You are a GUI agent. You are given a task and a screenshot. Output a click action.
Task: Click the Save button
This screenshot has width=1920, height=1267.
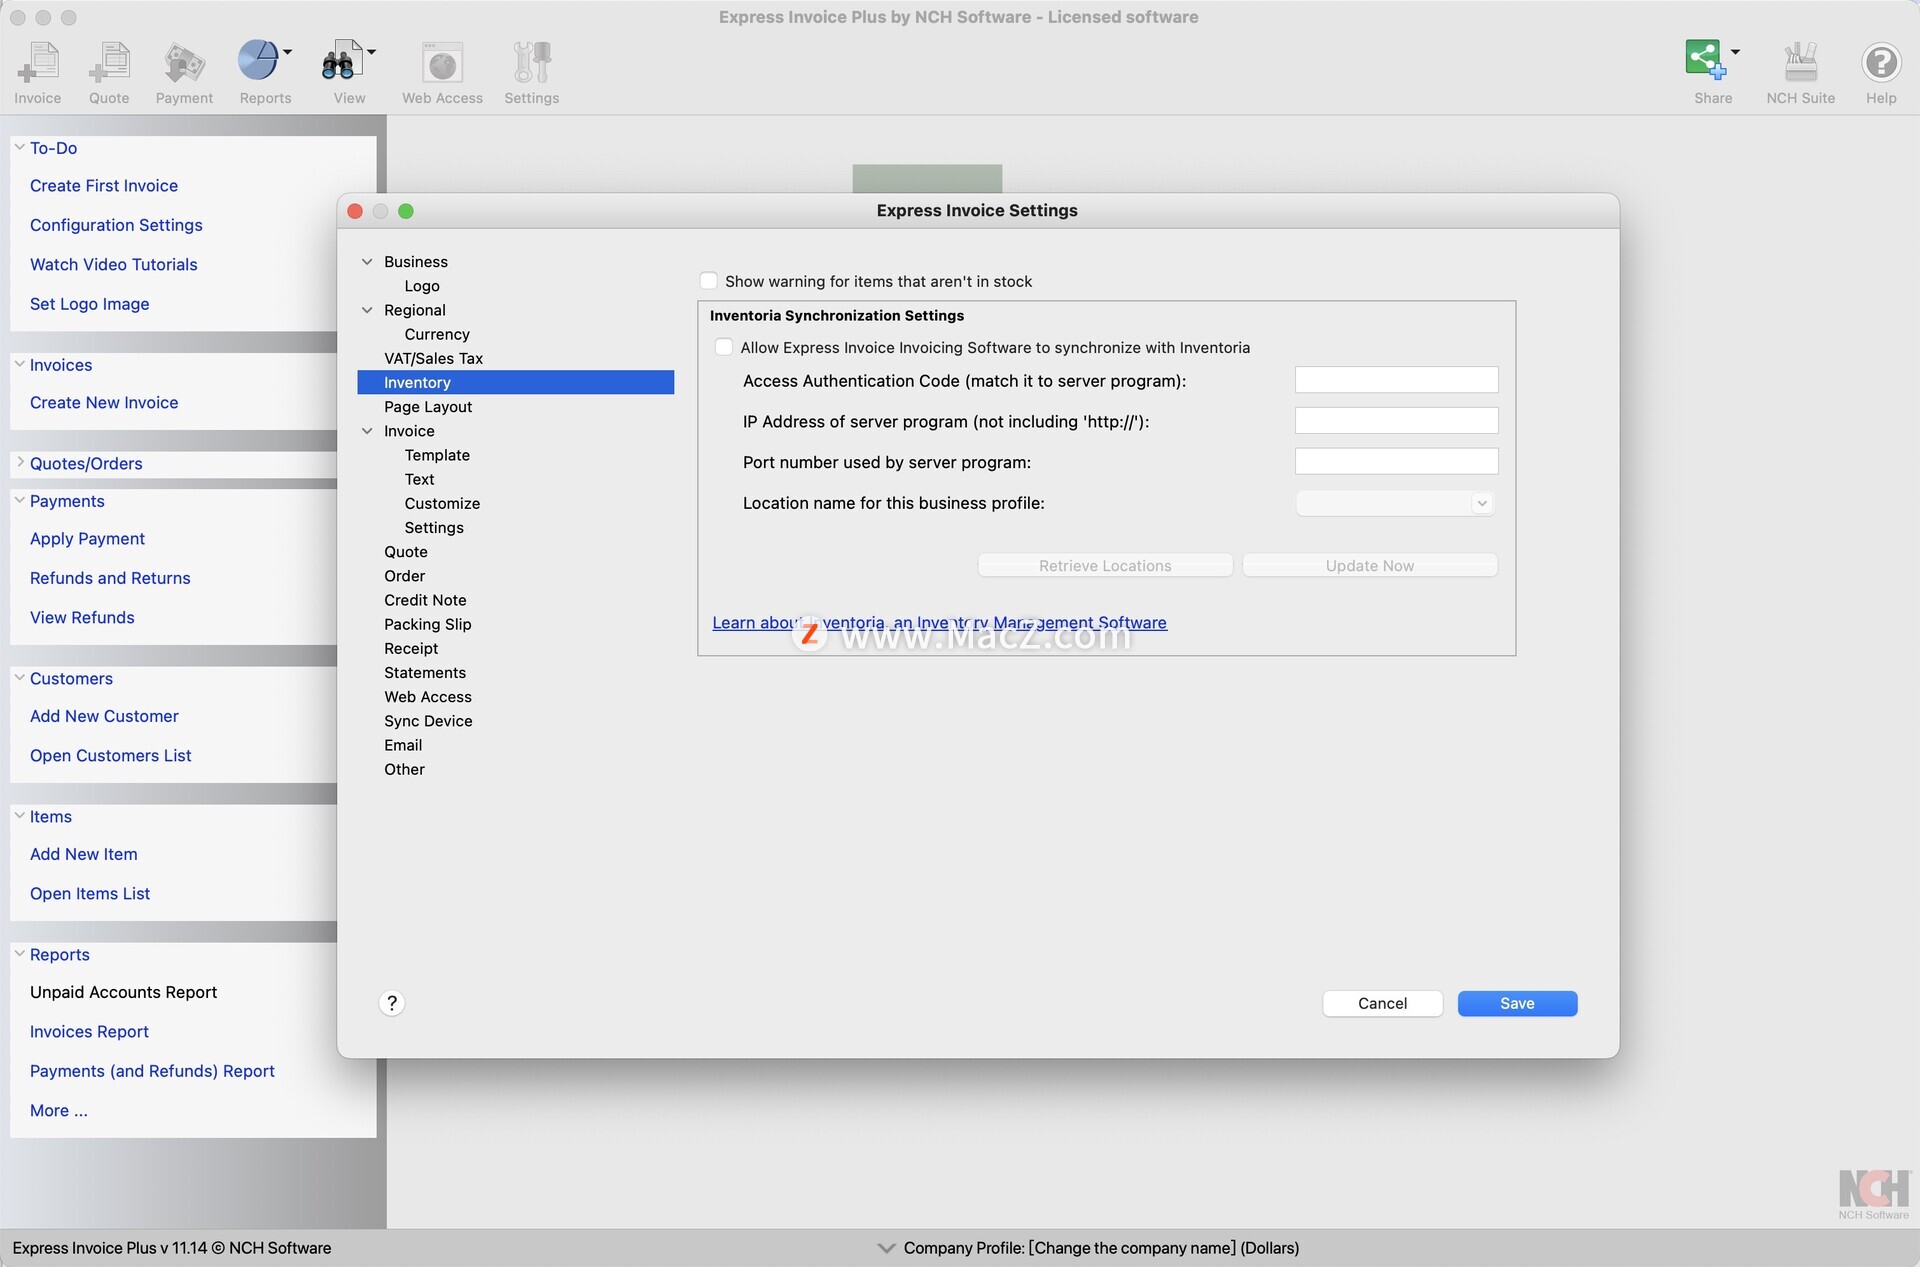[x=1517, y=1003]
